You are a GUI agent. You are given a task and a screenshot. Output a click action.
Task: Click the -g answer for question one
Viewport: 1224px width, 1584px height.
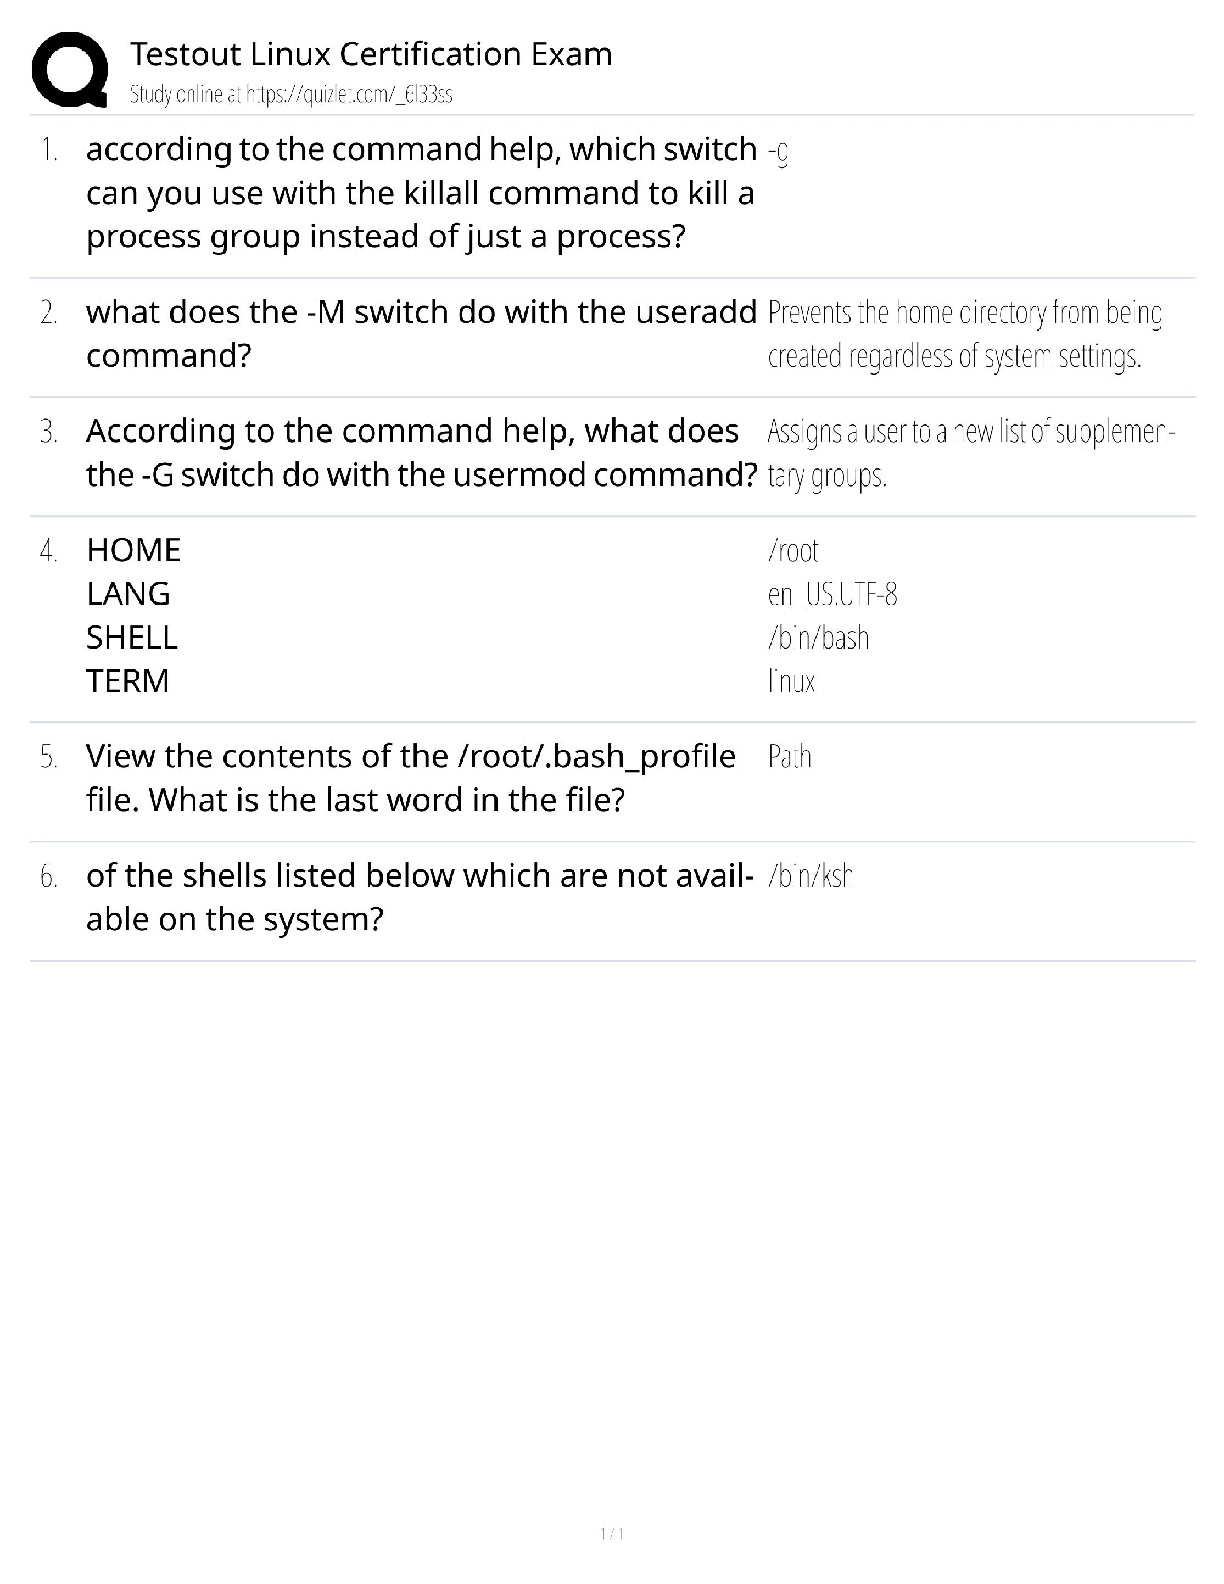(778, 151)
